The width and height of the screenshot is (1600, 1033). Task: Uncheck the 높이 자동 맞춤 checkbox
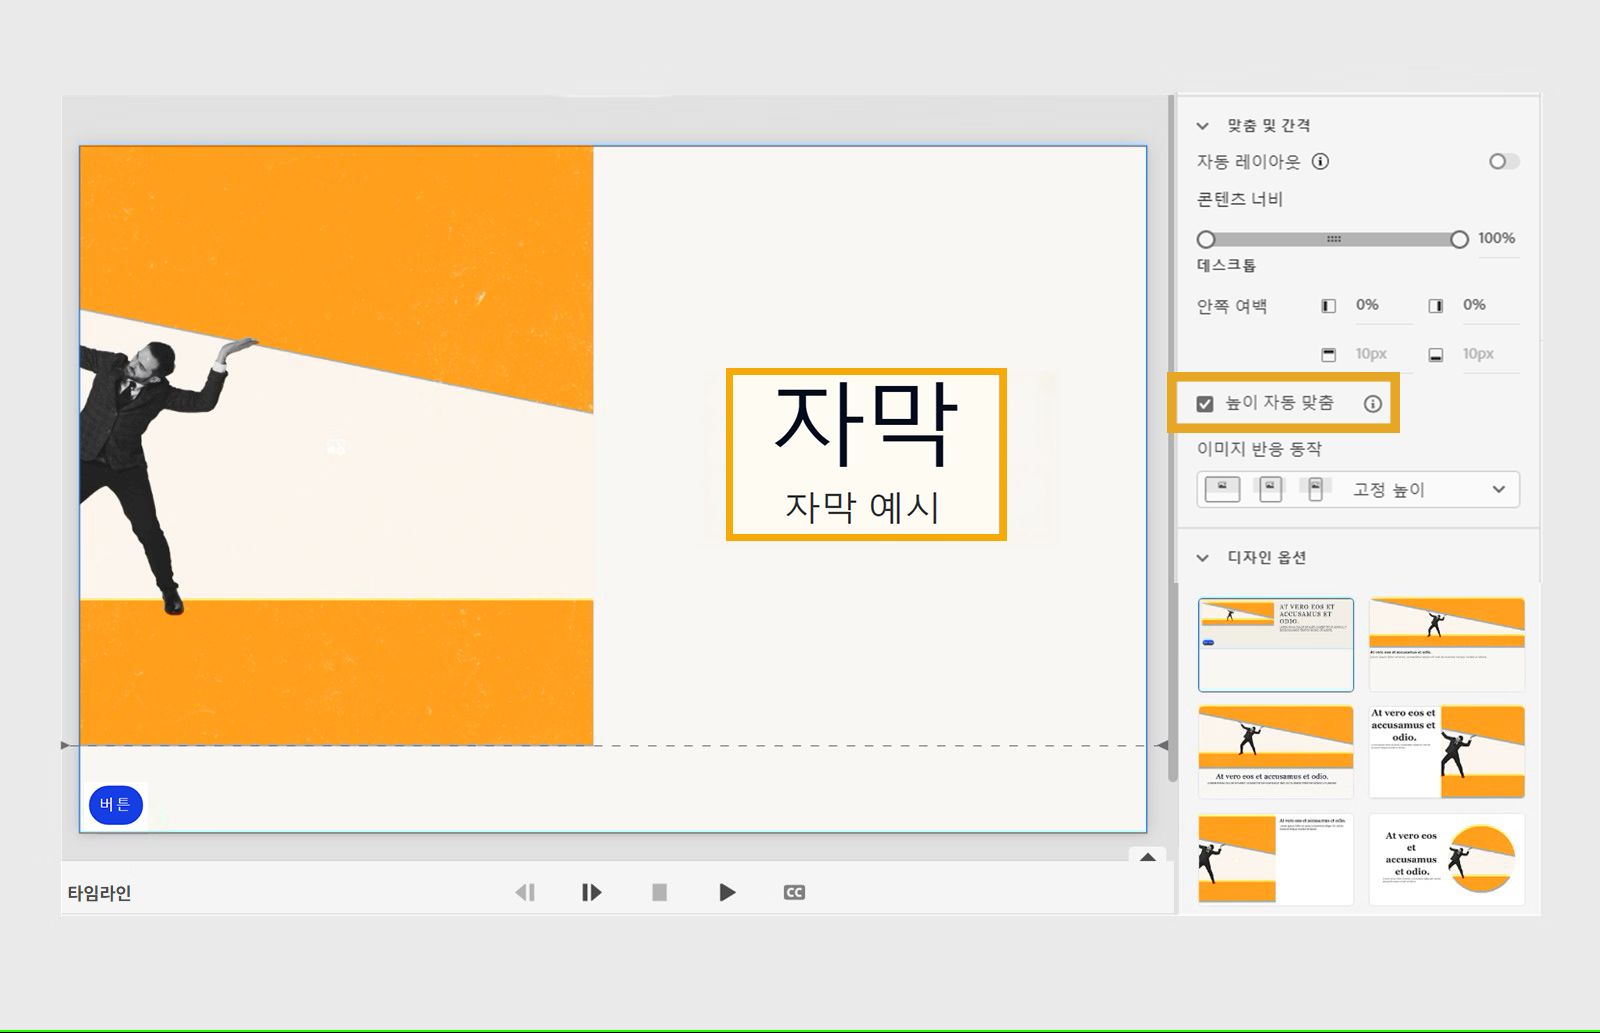1207,404
